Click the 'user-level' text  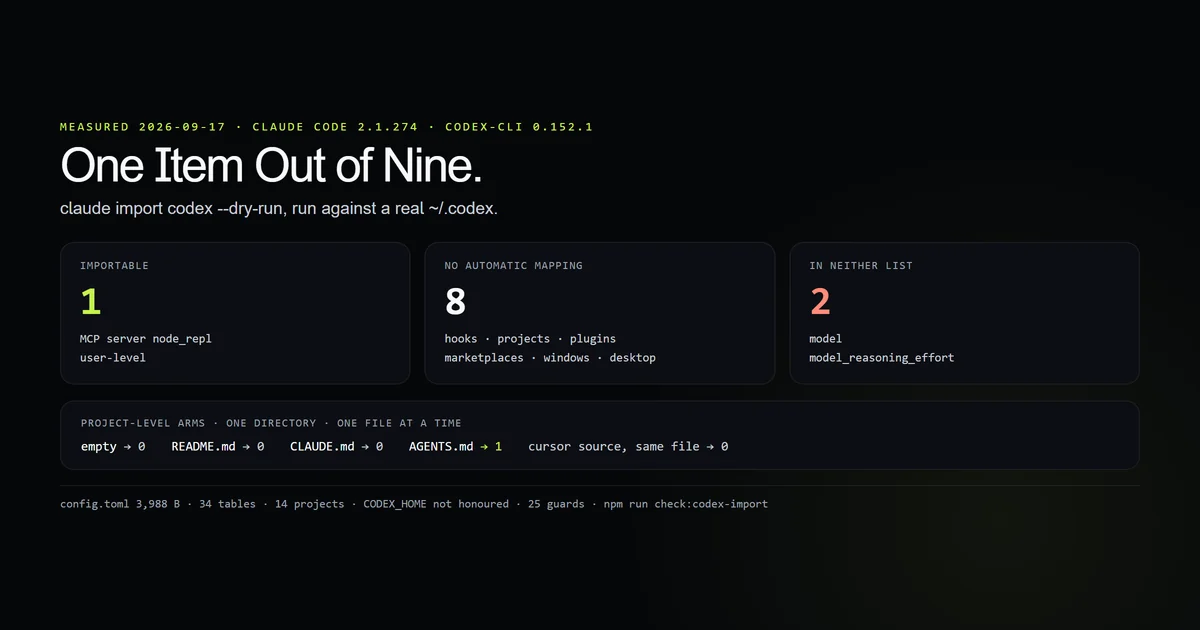click(x=113, y=357)
